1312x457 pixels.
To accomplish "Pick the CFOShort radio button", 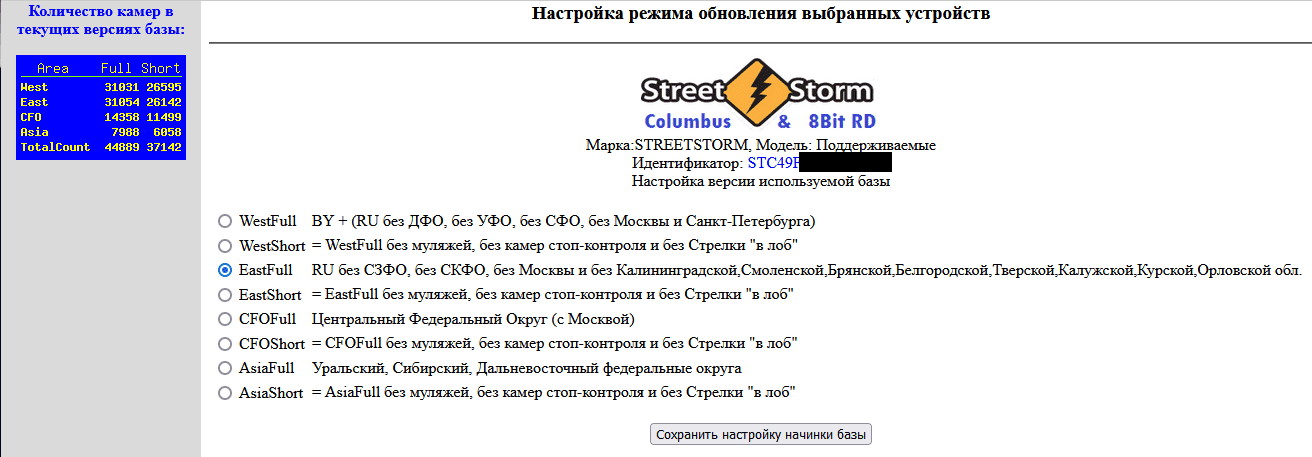I will (x=225, y=343).
